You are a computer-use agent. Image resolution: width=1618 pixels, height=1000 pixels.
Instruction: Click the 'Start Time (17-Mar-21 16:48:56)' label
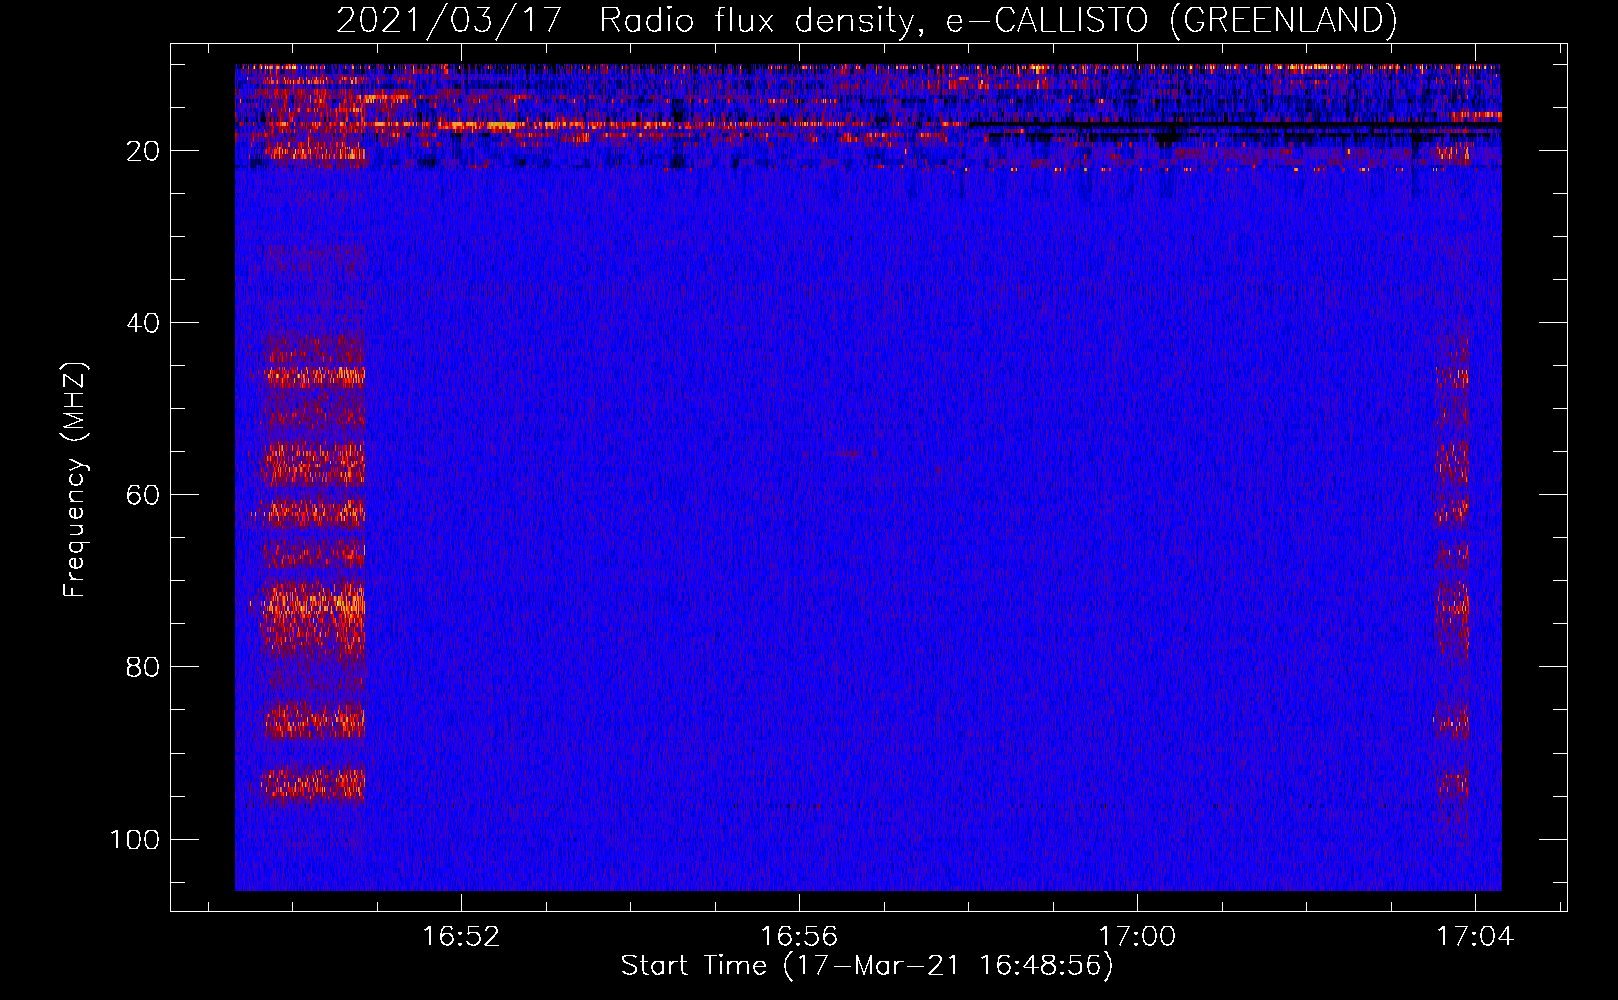[867, 966]
